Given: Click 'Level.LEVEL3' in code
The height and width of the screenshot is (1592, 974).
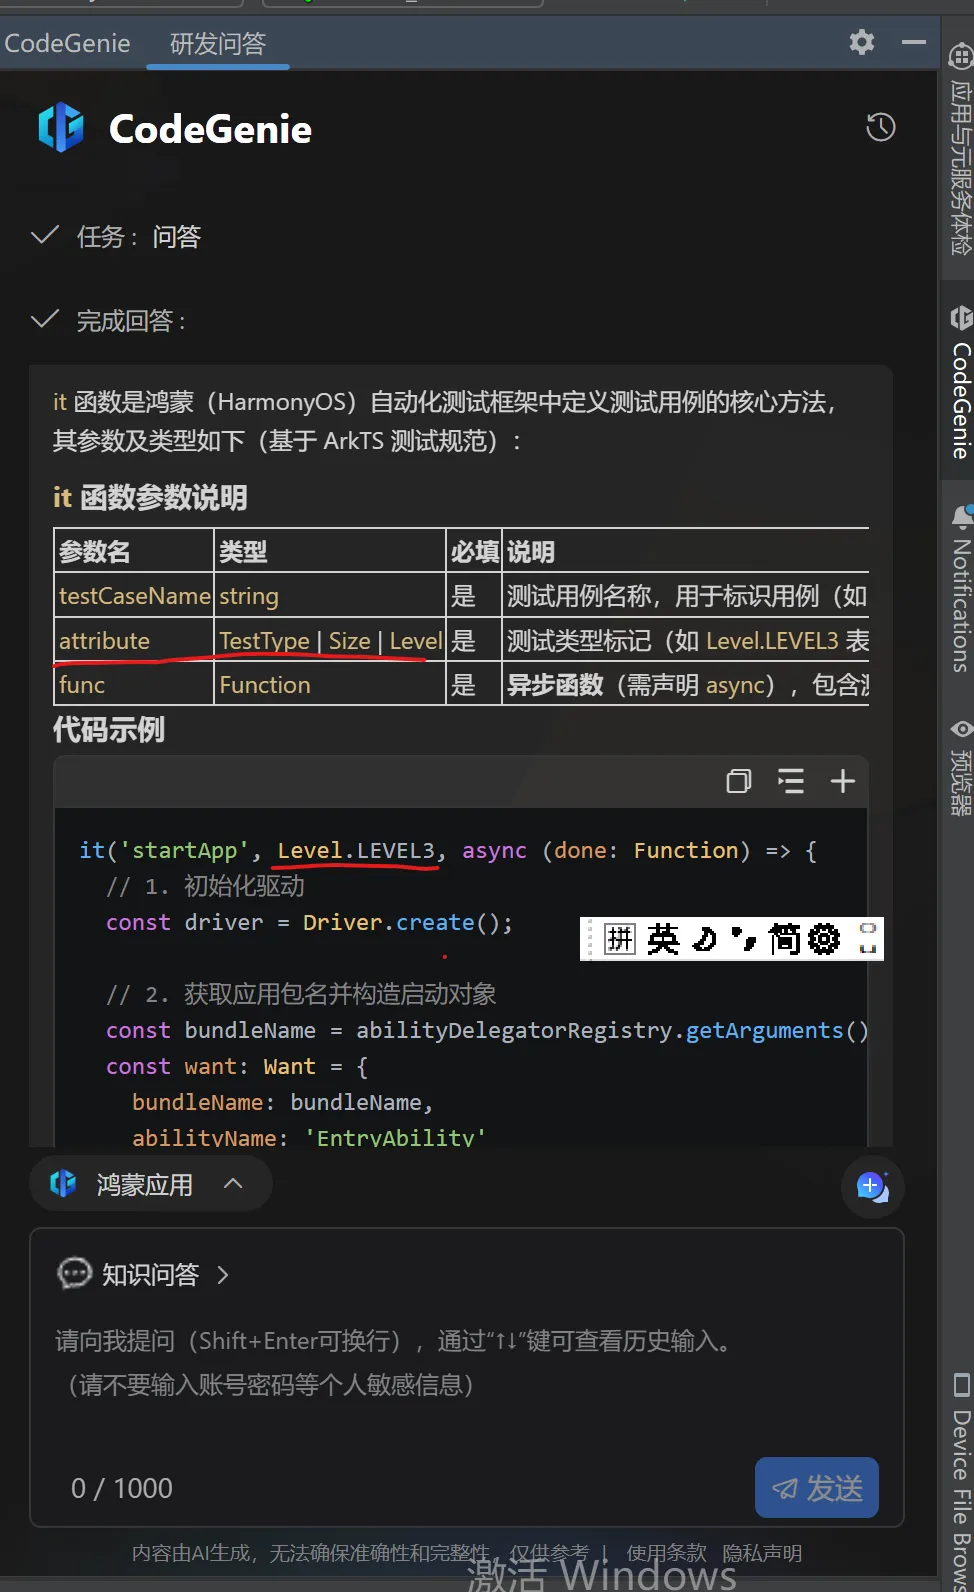Looking at the screenshot, I should point(356,850).
